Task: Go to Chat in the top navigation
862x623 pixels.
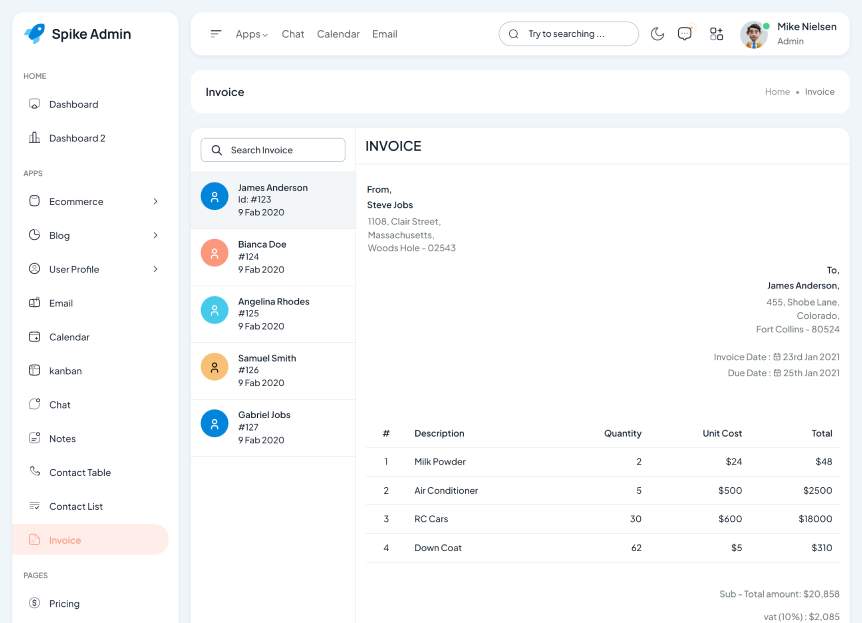Action: point(293,34)
